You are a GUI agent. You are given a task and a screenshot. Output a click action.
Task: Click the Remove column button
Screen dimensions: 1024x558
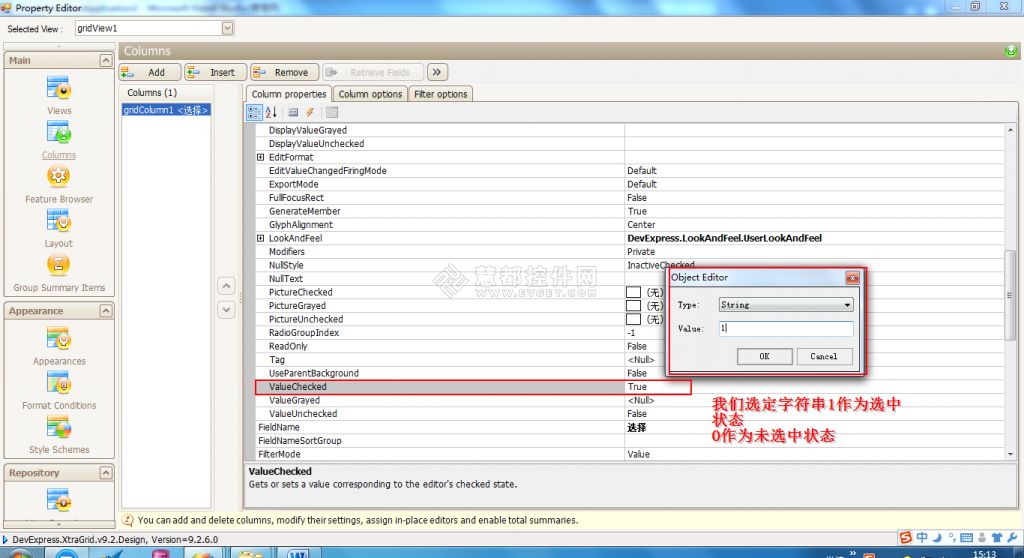(285, 72)
